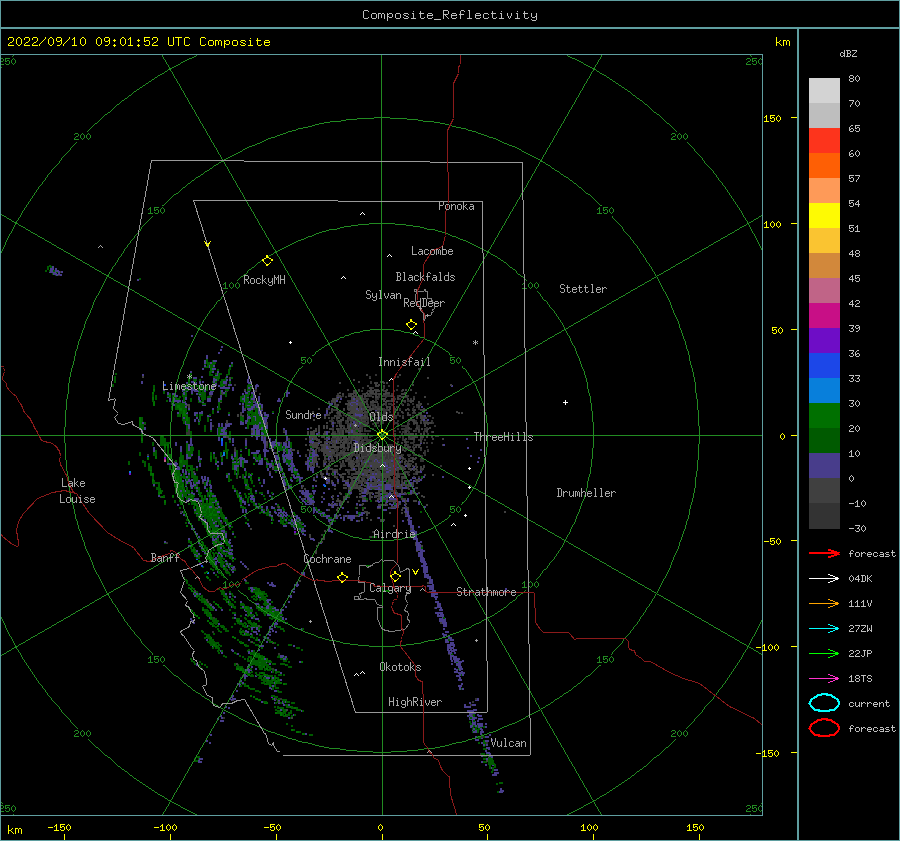Click the Composite_Reflectivity title
This screenshot has height=841, width=900.
click(x=449, y=15)
